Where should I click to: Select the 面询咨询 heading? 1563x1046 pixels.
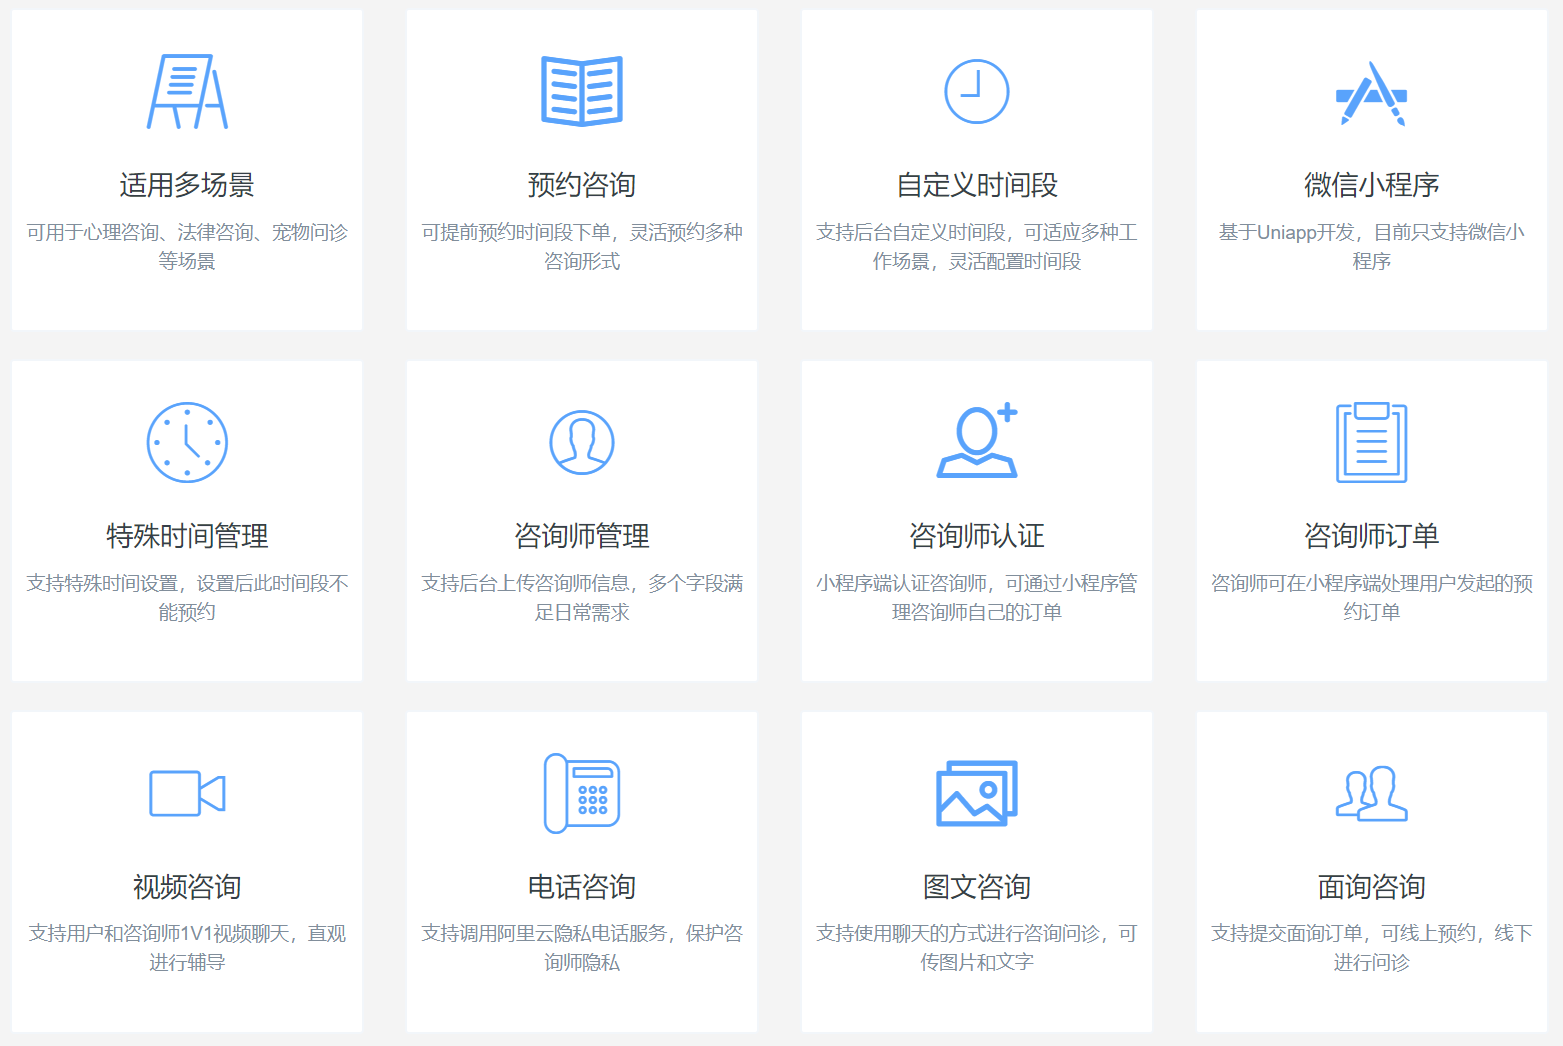pos(1372,887)
